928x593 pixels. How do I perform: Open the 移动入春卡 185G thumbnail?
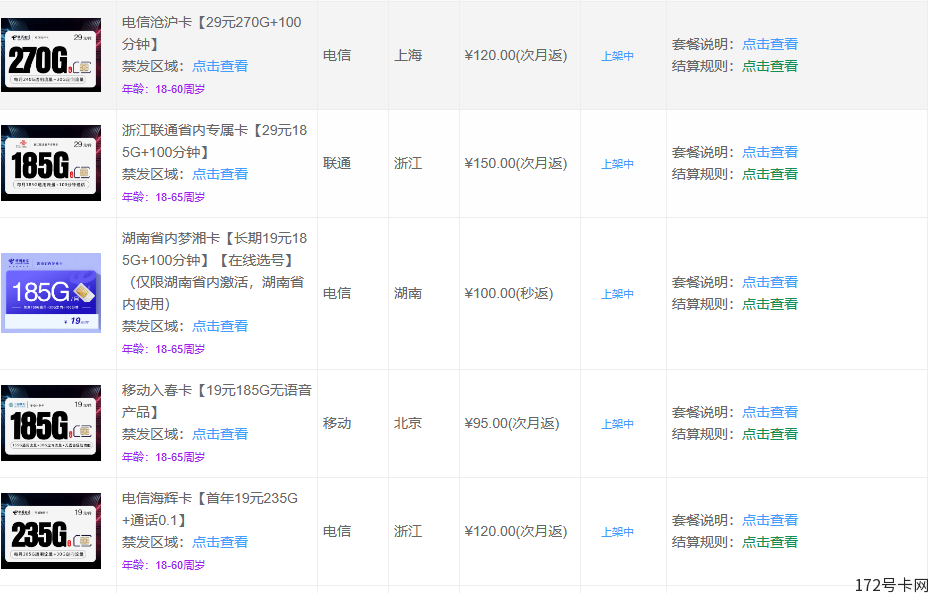(x=51, y=423)
